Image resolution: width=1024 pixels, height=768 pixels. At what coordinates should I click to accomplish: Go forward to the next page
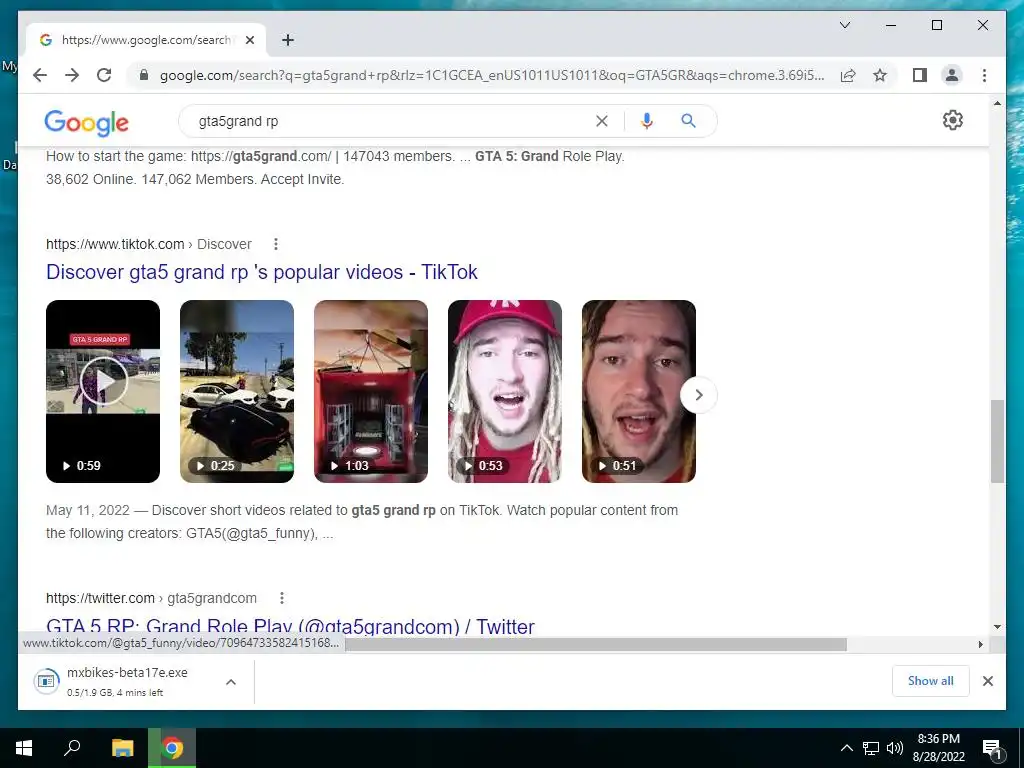pos(72,75)
